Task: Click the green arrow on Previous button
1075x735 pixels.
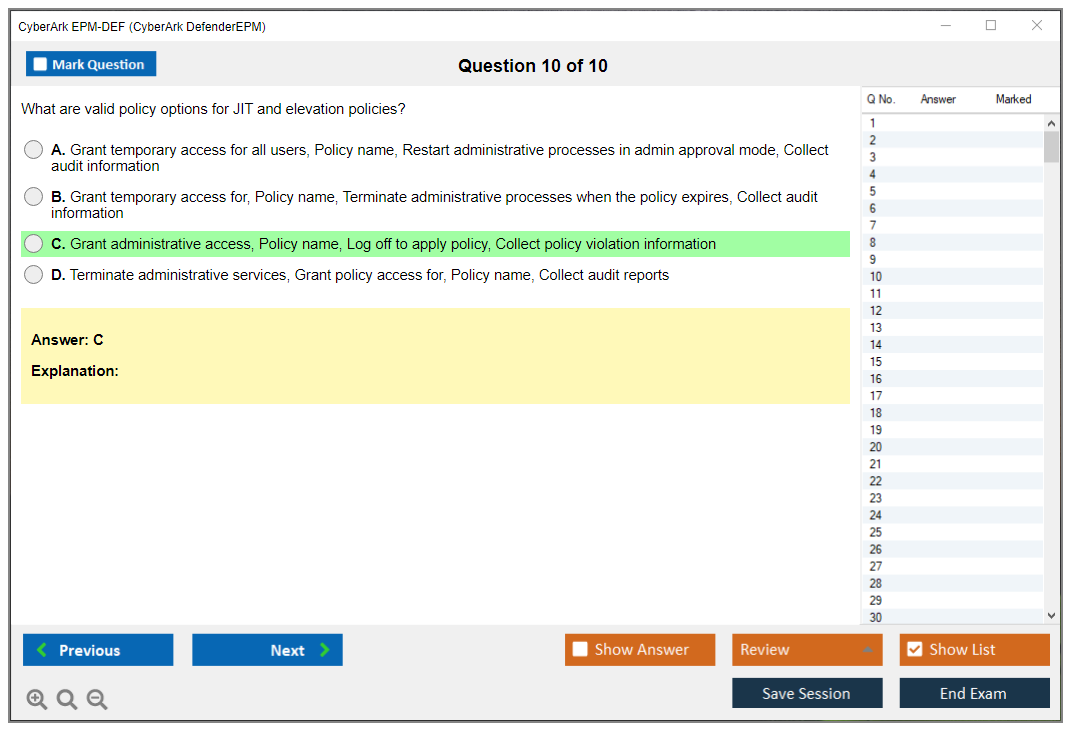Action: click(42, 650)
